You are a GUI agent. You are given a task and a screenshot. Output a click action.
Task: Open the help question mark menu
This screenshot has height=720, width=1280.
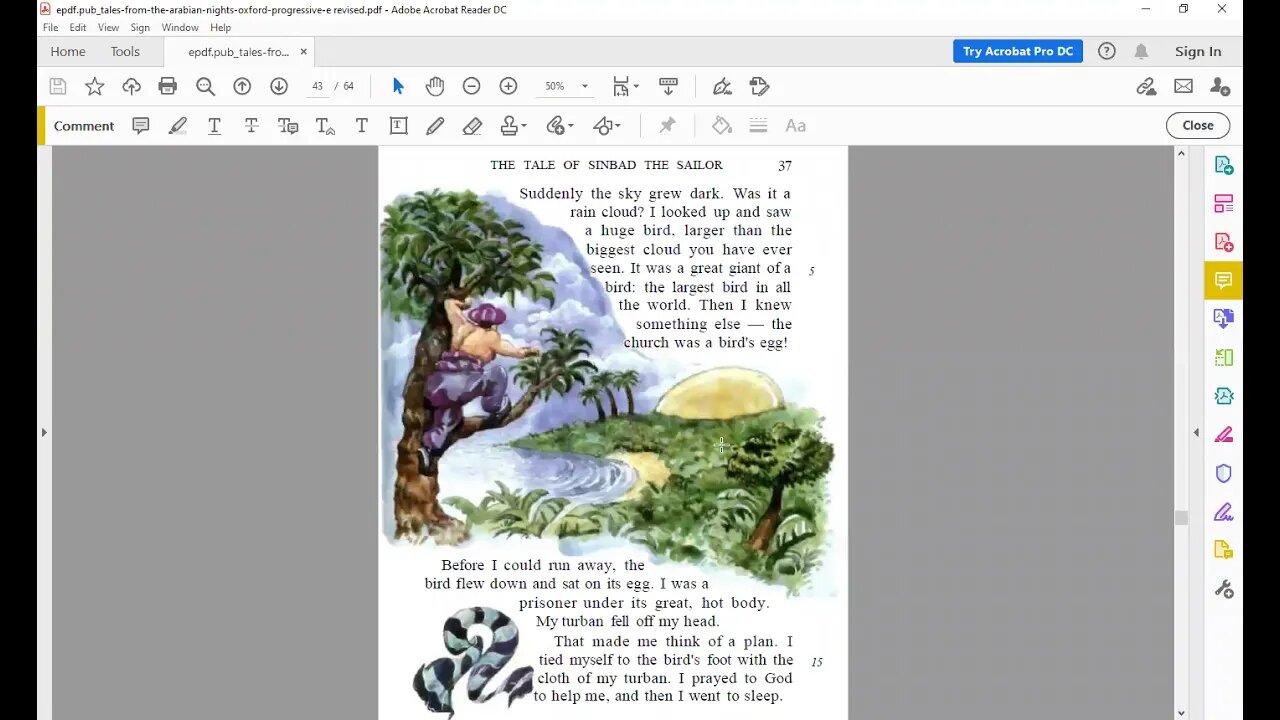pyautogui.click(x=1106, y=51)
